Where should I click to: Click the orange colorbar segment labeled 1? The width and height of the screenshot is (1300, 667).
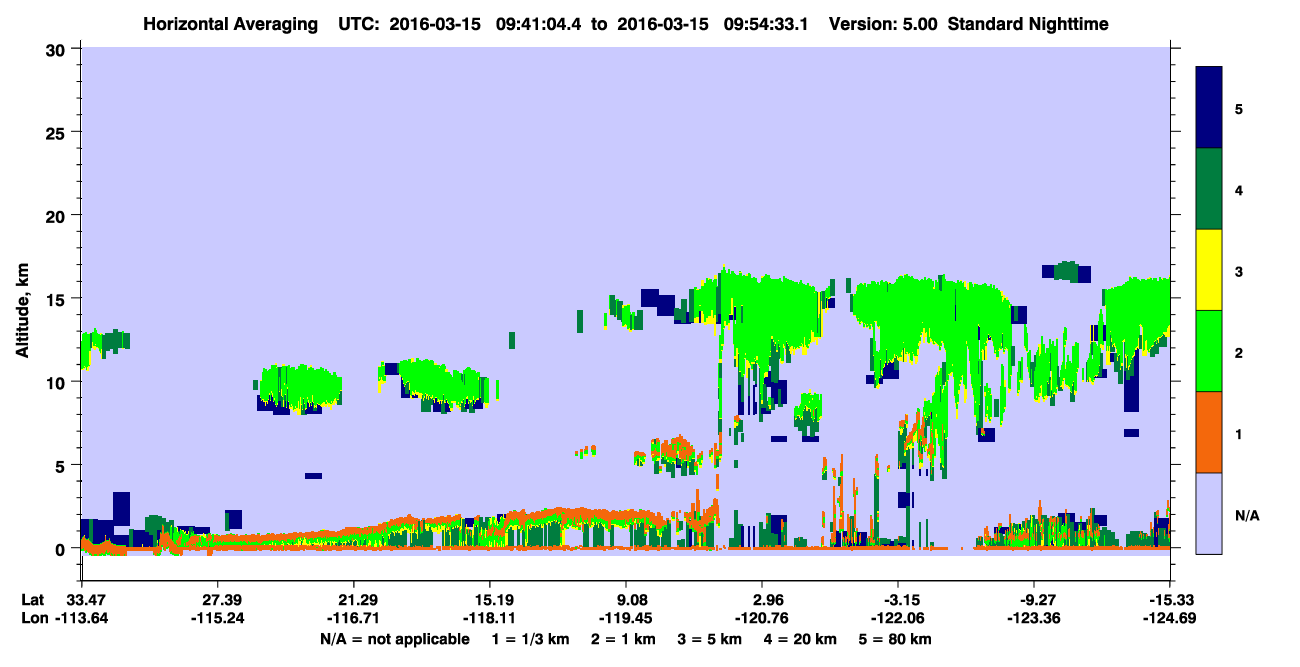click(x=1210, y=432)
